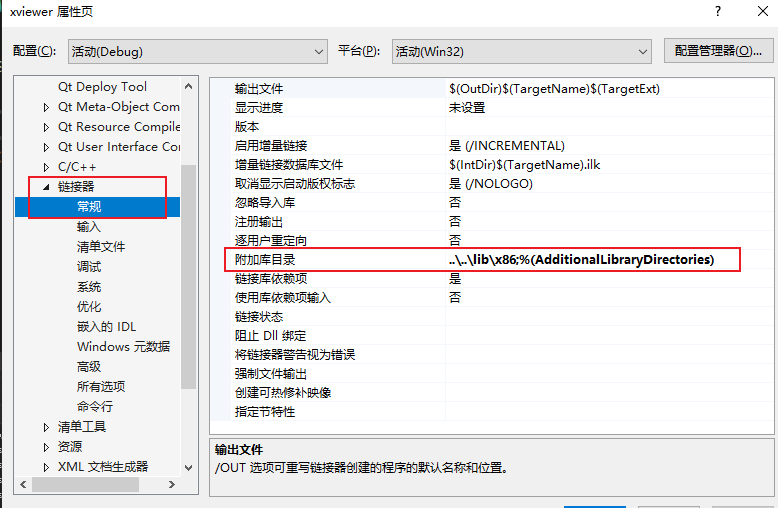Select the 注册输出 property
This screenshot has height=508, width=778.
[x=491, y=221]
